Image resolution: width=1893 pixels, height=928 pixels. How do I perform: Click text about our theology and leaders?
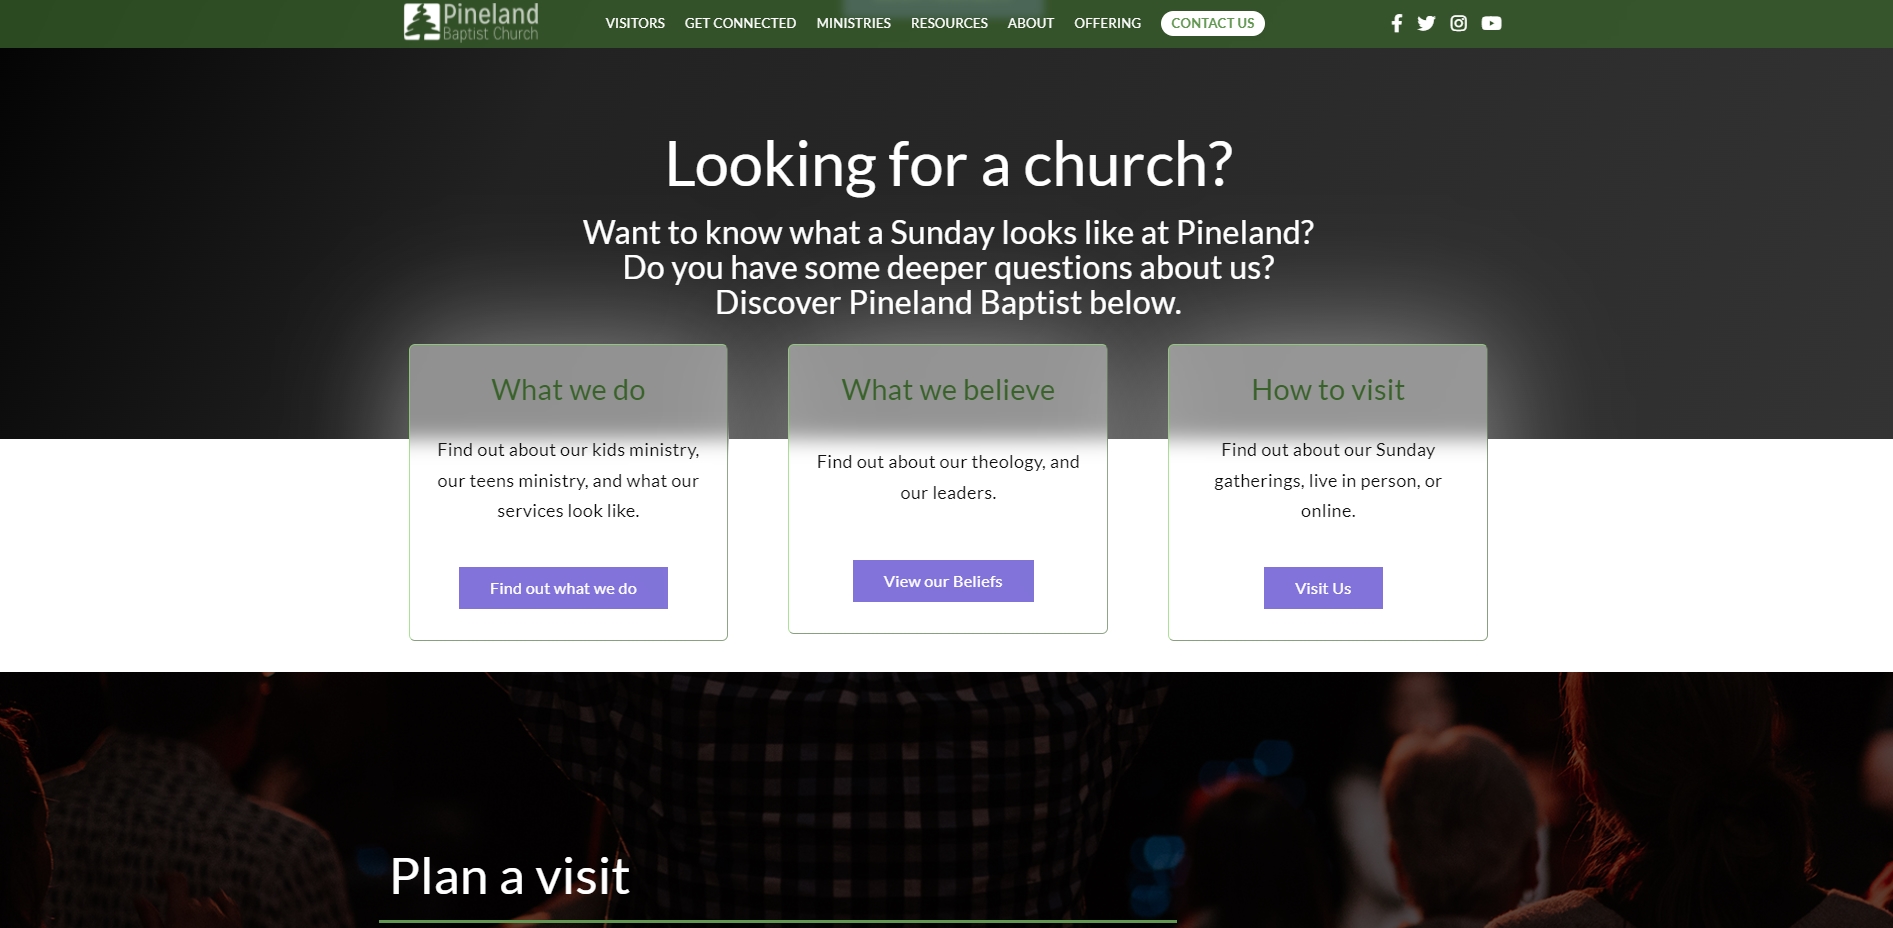[x=948, y=477]
